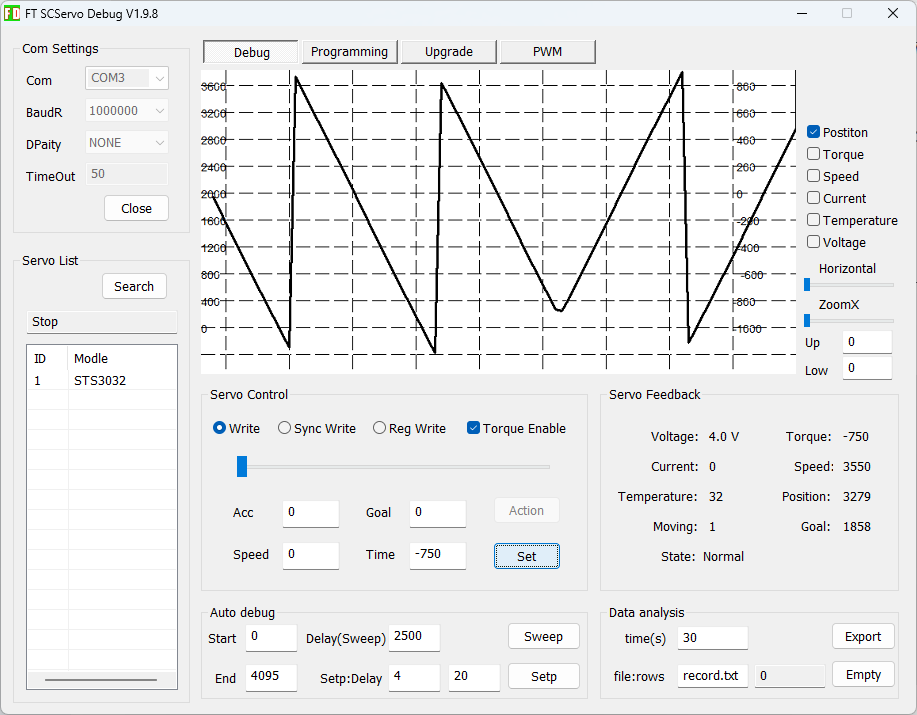Viewport: 917px width, 715px height.
Task: Click the Start input field in Auto debug
Action: click(x=271, y=638)
